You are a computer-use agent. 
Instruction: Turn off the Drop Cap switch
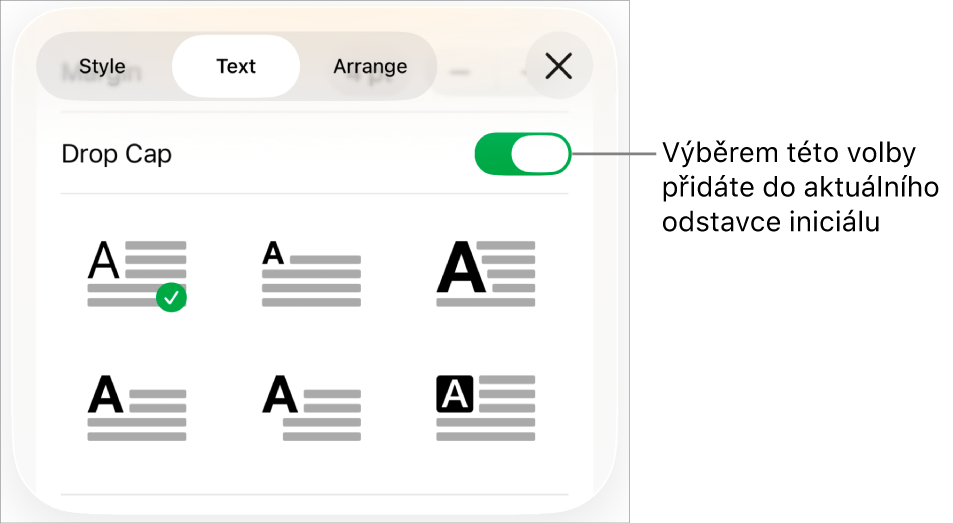(522, 155)
